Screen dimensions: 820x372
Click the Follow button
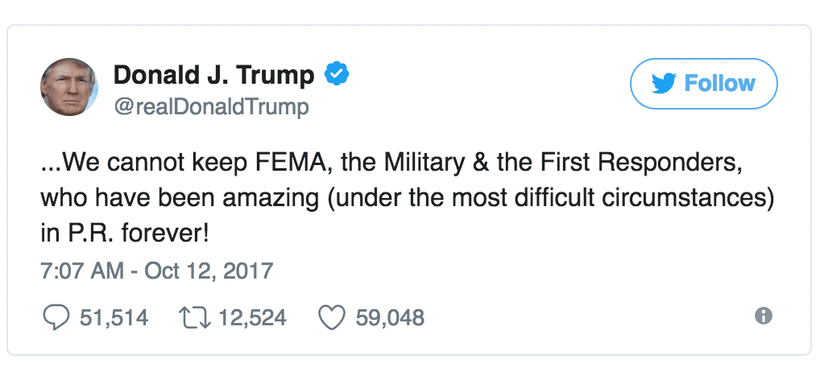(703, 84)
